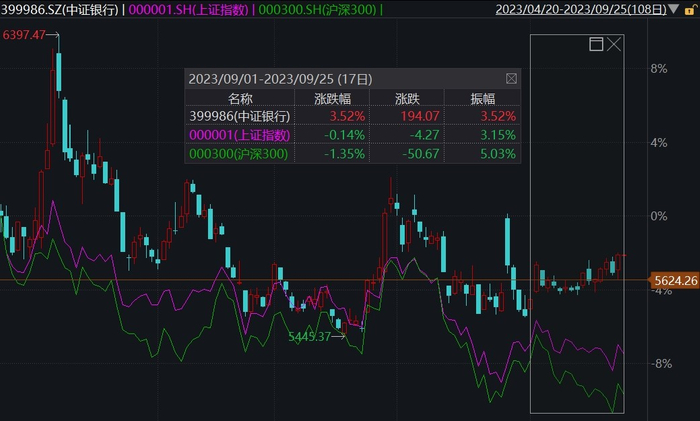
Task: Click the 5624.26 current price tag
Action: click(675, 280)
